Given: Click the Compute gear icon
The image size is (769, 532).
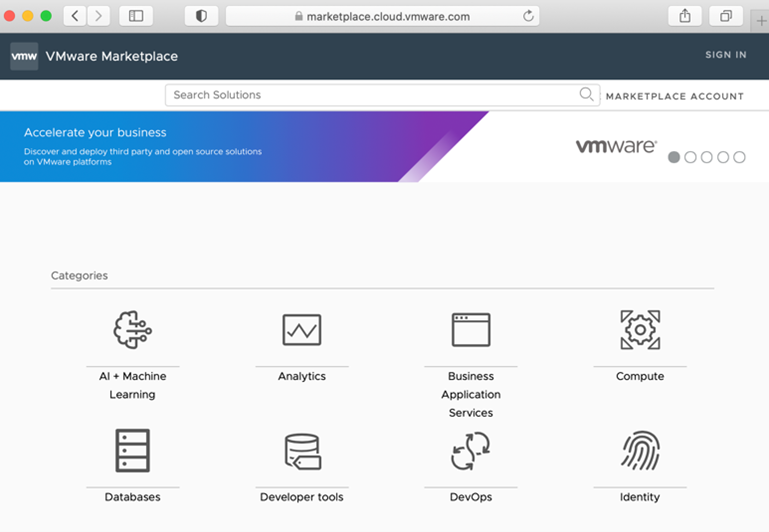Looking at the screenshot, I should [640, 329].
